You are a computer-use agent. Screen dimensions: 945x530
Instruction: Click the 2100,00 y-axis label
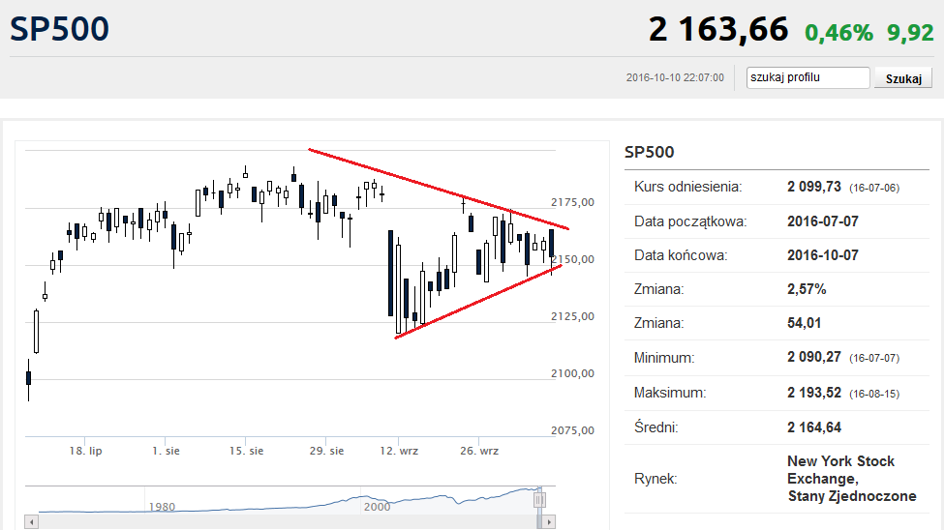(x=573, y=373)
